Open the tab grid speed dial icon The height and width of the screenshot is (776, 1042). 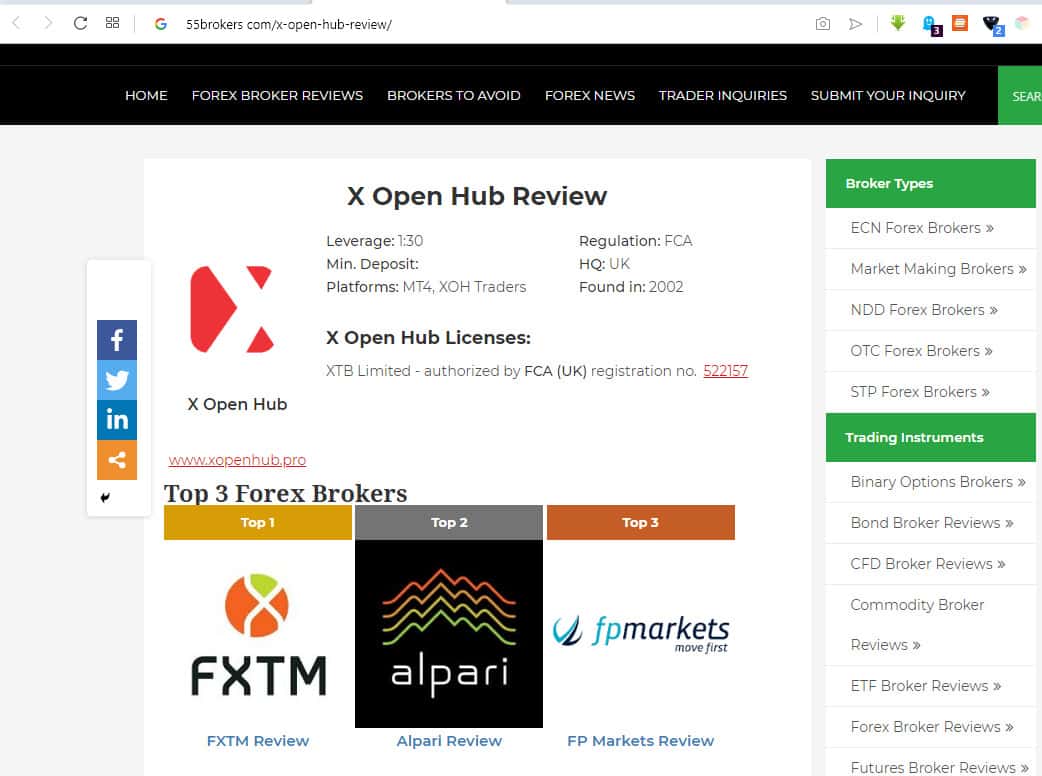112,23
